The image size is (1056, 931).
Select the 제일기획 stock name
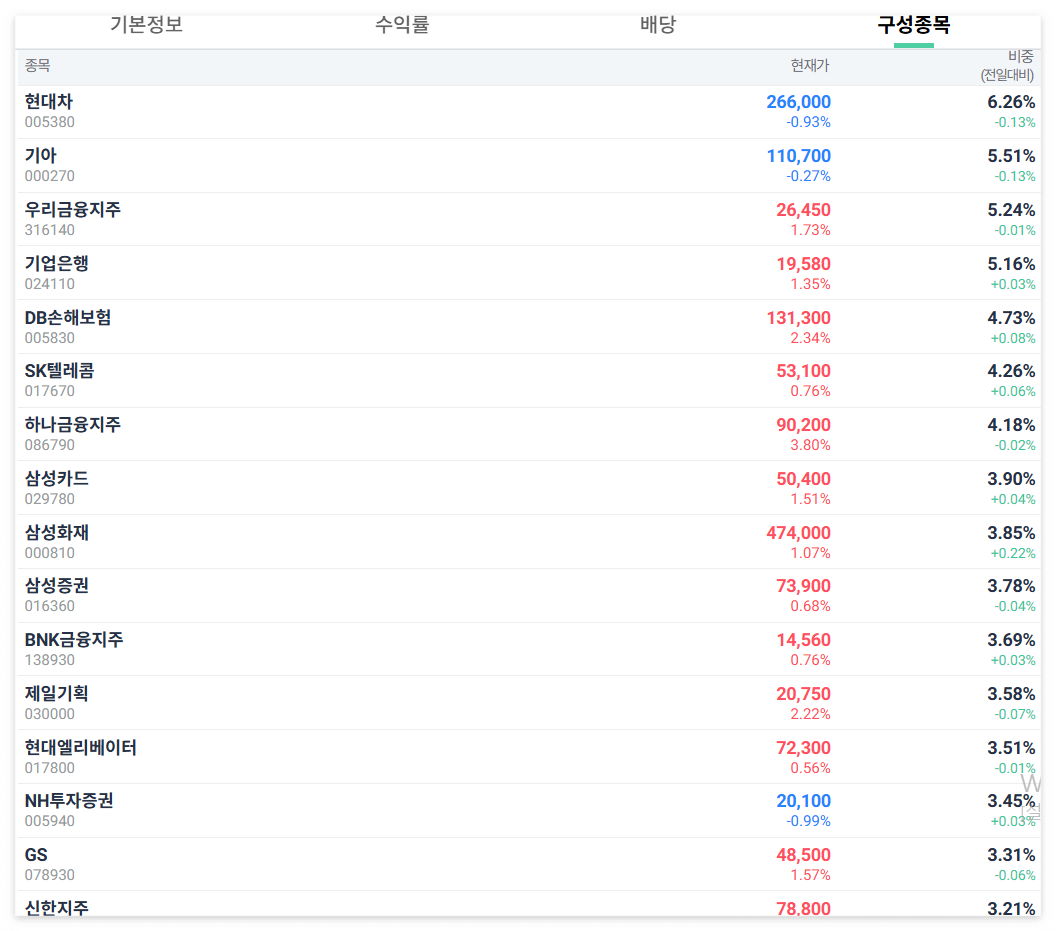(x=57, y=693)
